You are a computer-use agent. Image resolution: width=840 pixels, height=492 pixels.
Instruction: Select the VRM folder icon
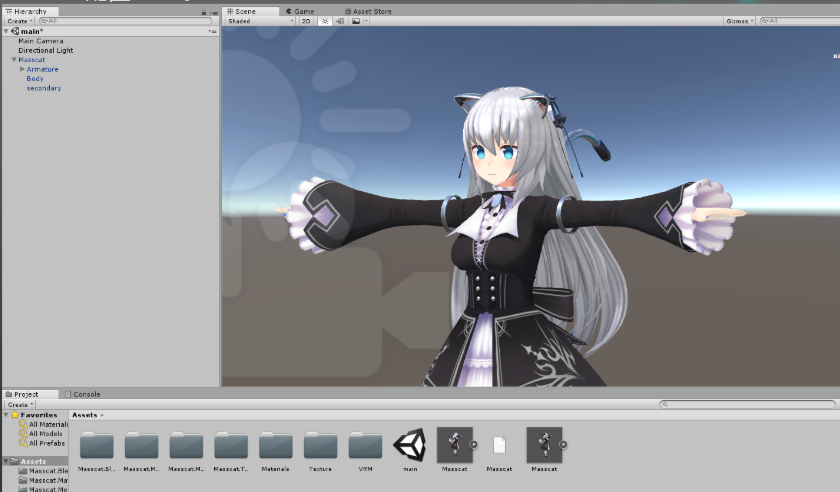(x=365, y=445)
